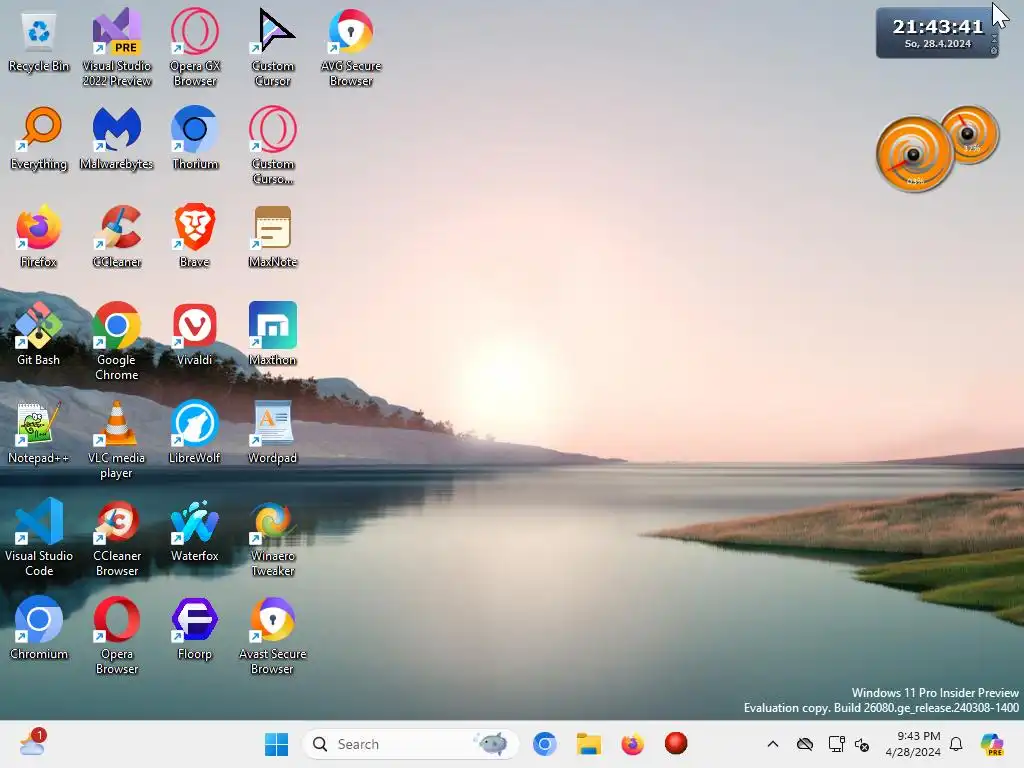Screen dimensions: 1024x768
Task: Launch the Everything search shortcut
Action: click(x=39, y=139)
